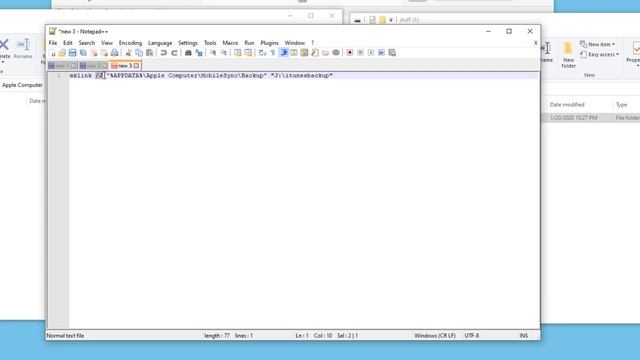Screen dimensions: 640x360
Task: Run macro multiple times icon
Action: 382,53
